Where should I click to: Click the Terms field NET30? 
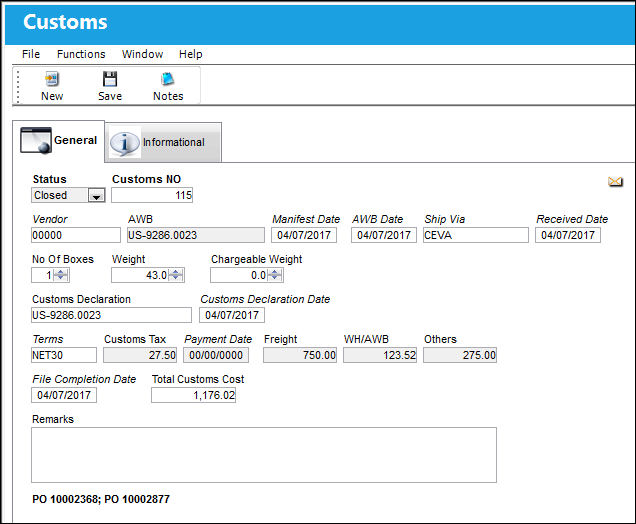tap(64, 355)
